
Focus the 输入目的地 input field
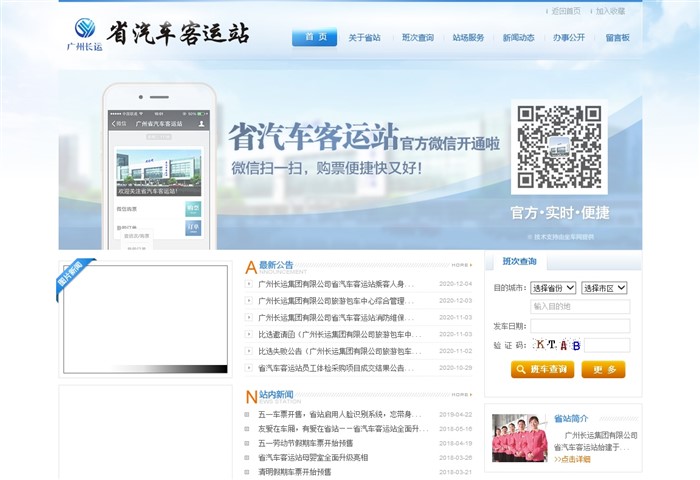(580, 306)
